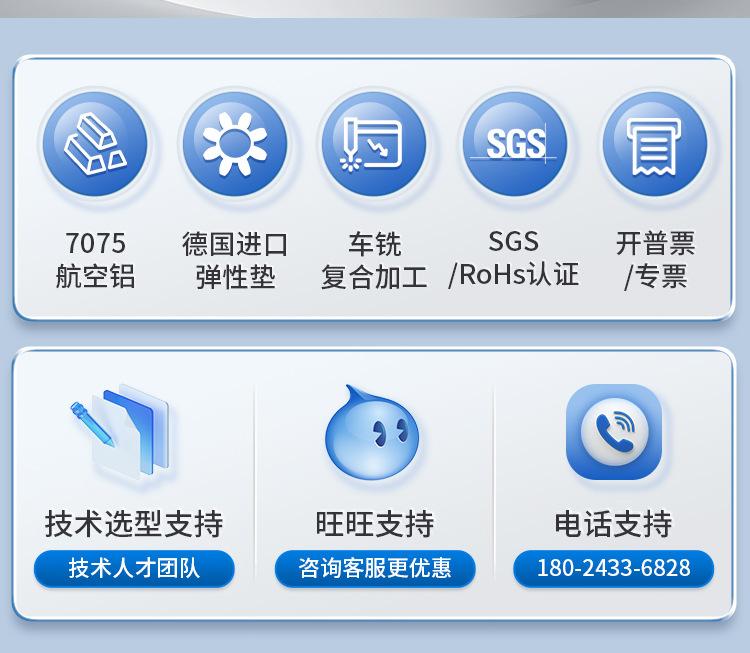This screenshot has width=750, height=653.
Task: Open the SGS certification circle icon
Action: click(515, 144)
